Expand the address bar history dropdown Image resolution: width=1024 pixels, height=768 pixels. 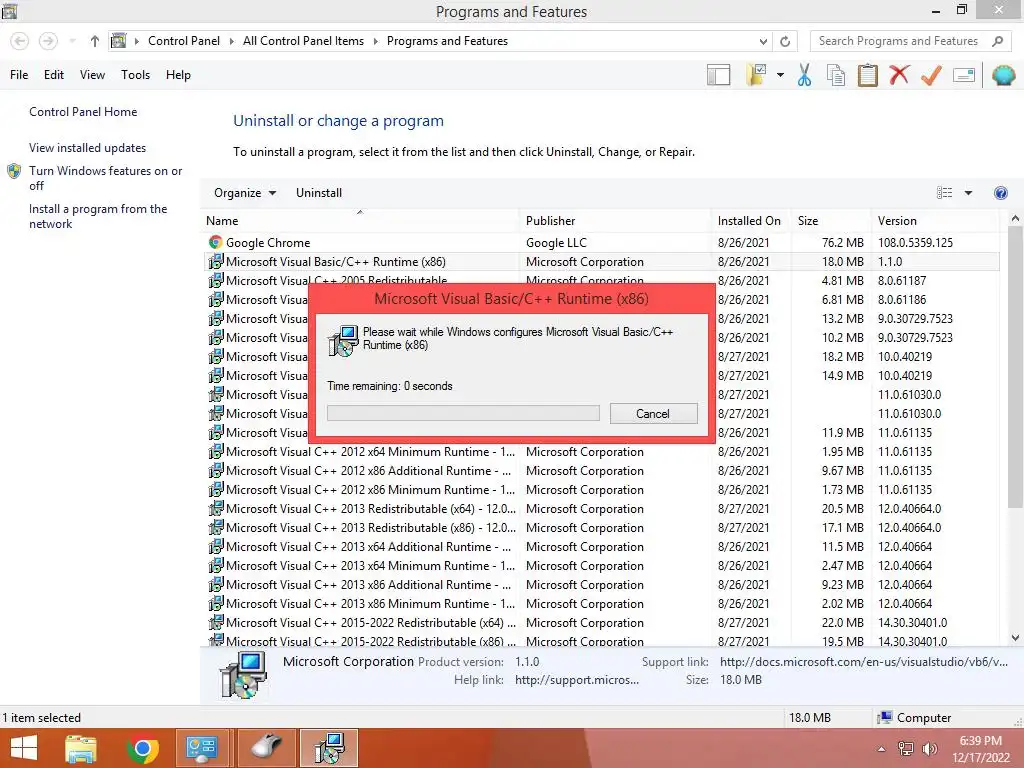(x=763, y=41)
